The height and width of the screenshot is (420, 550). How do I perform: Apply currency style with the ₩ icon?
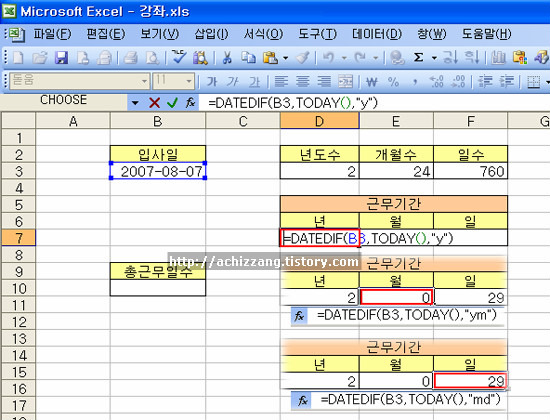pos(371,82)
